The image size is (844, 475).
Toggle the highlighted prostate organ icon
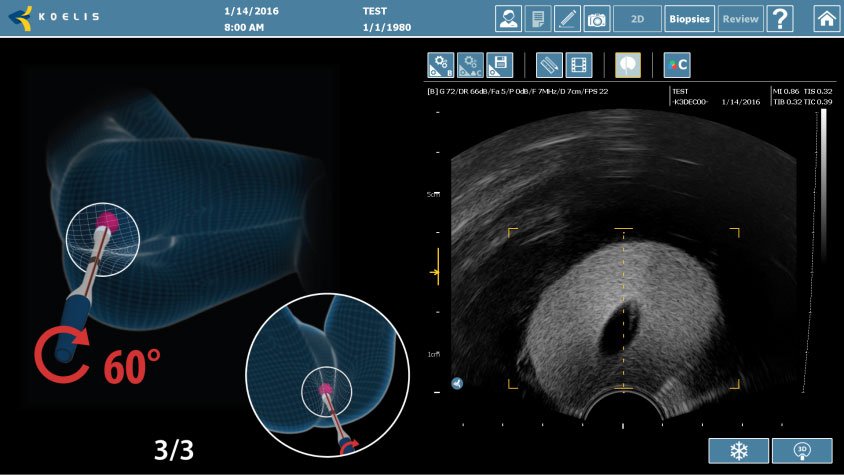point(628,65)
